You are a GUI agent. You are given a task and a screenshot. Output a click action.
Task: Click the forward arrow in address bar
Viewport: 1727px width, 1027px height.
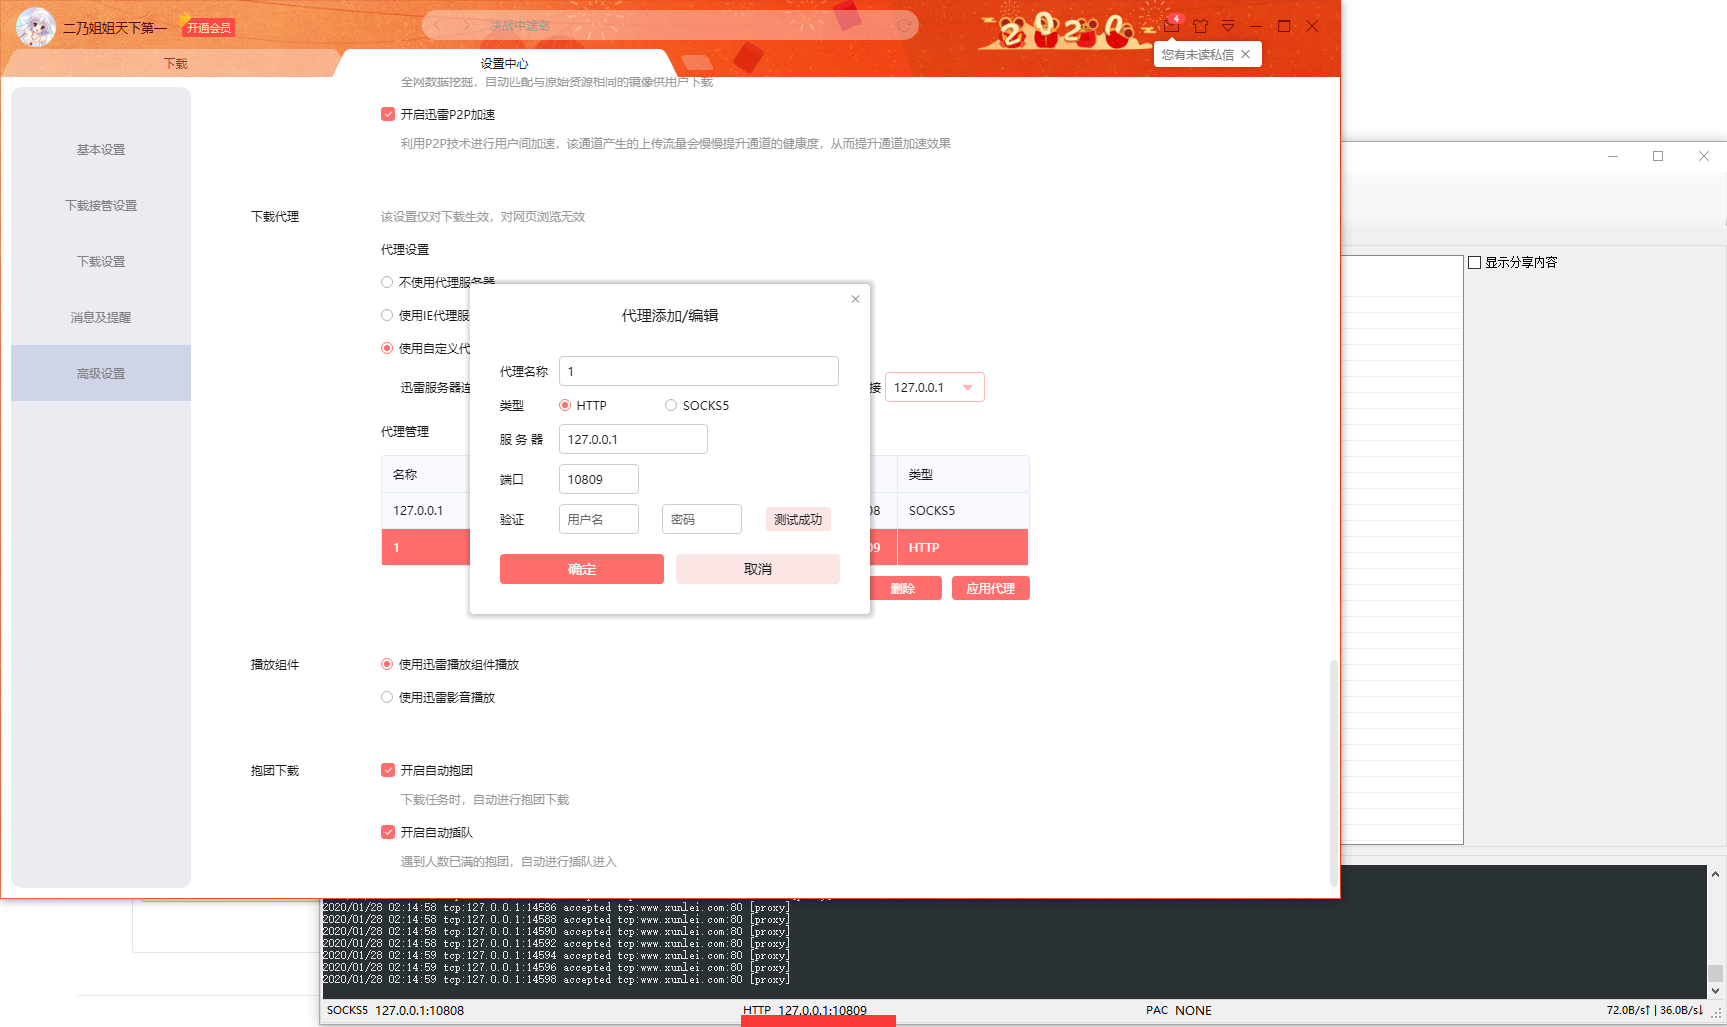[x=465, y=25]
